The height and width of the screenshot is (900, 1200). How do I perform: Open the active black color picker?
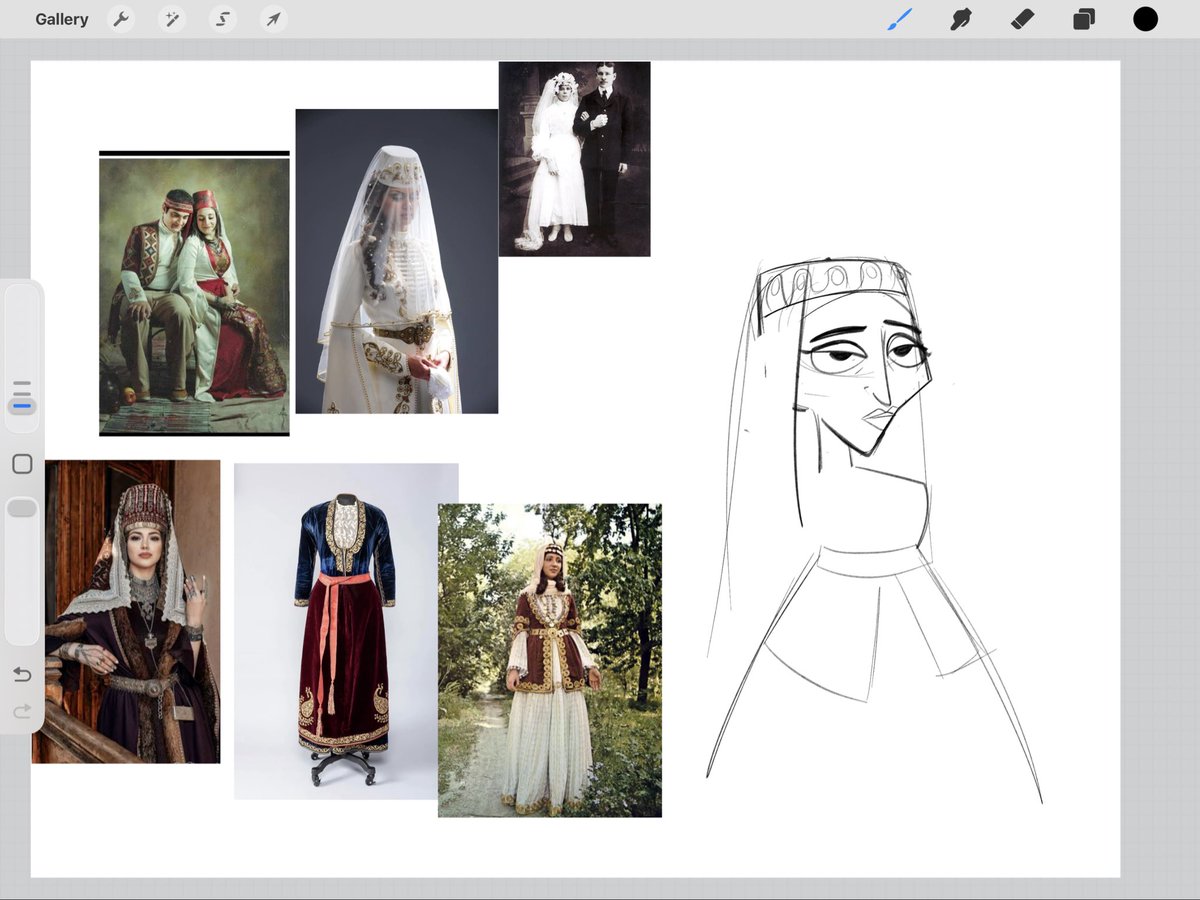[1145, 19]
